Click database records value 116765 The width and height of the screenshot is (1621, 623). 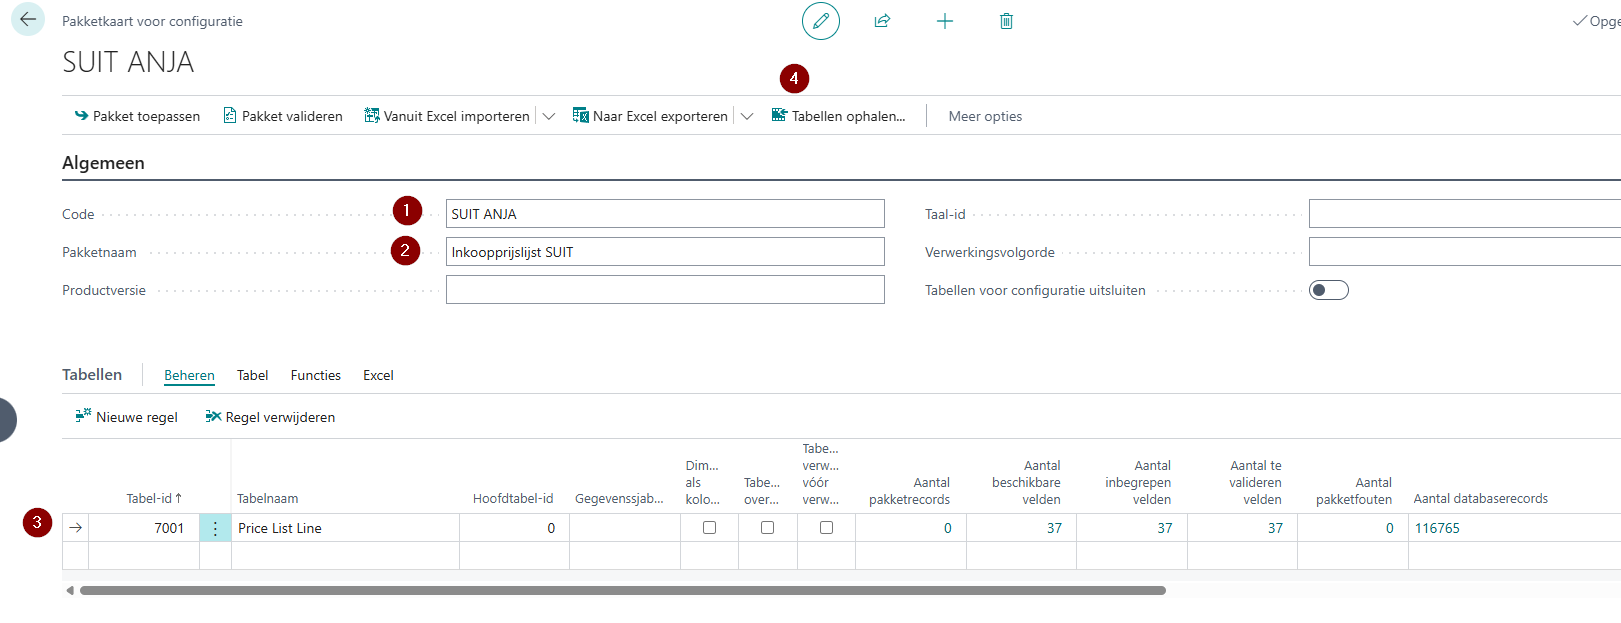tap(1437, 528)
